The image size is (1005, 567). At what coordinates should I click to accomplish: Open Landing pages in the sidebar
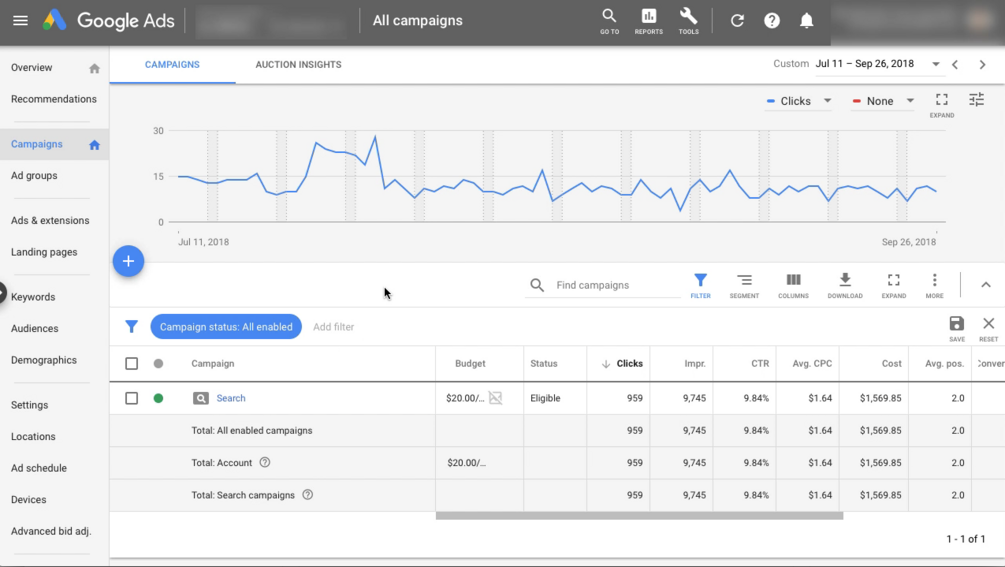click(x=44, y=252)
